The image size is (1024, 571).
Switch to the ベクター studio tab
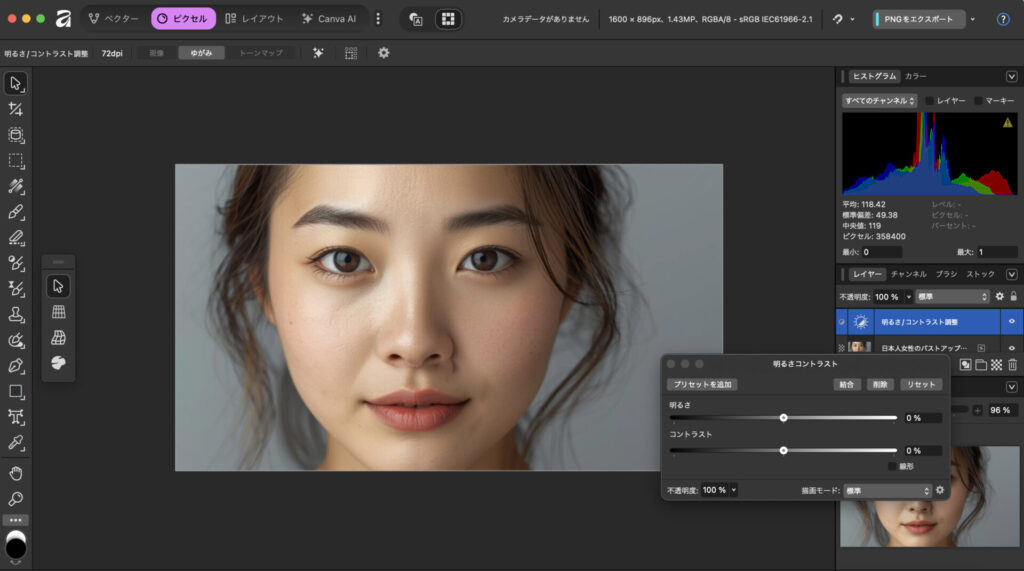click(114, 18)
